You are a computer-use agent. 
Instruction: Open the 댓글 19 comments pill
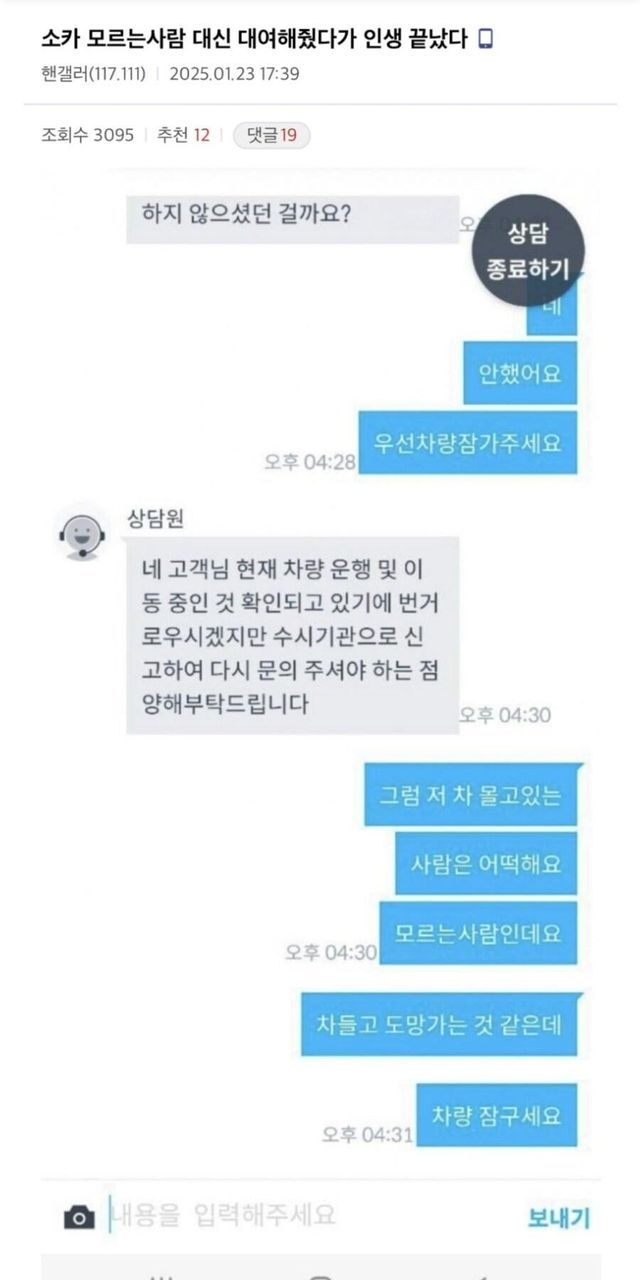click(272, 135)
